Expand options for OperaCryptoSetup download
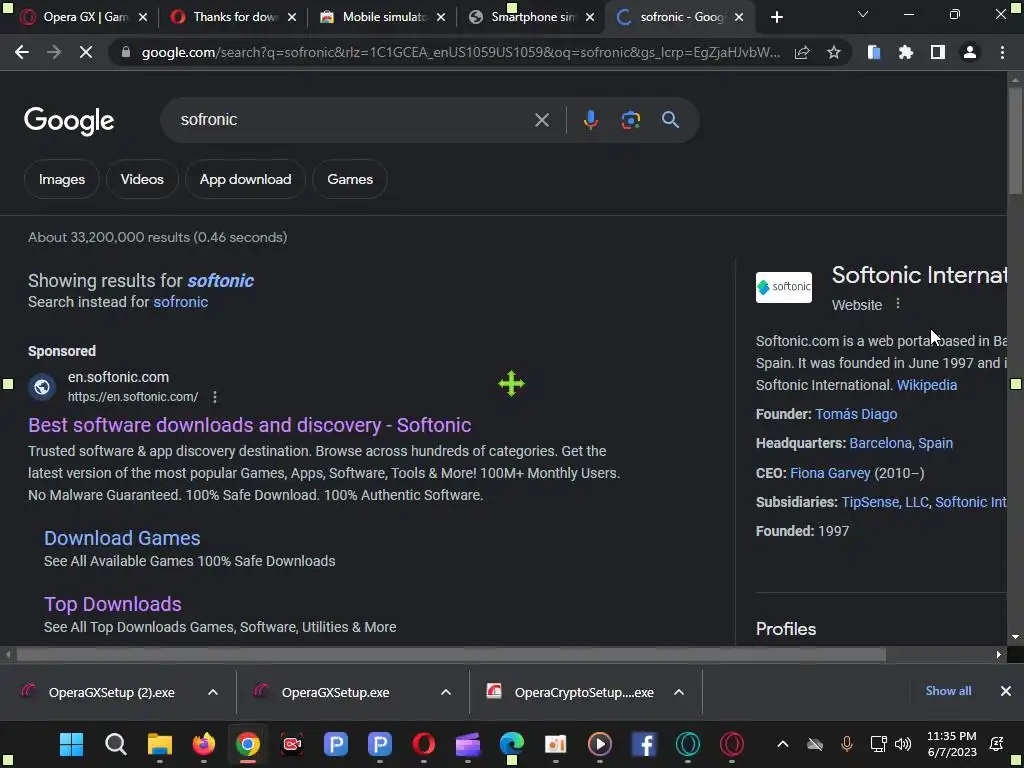Screen dimensions: 1024x768 tap(679, 692)
